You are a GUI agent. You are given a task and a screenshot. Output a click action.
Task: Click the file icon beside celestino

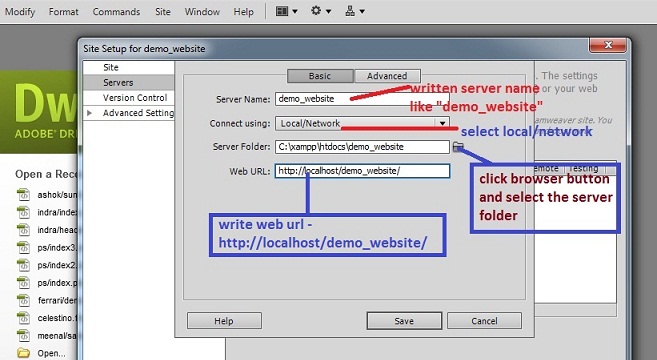coord(23,318)
